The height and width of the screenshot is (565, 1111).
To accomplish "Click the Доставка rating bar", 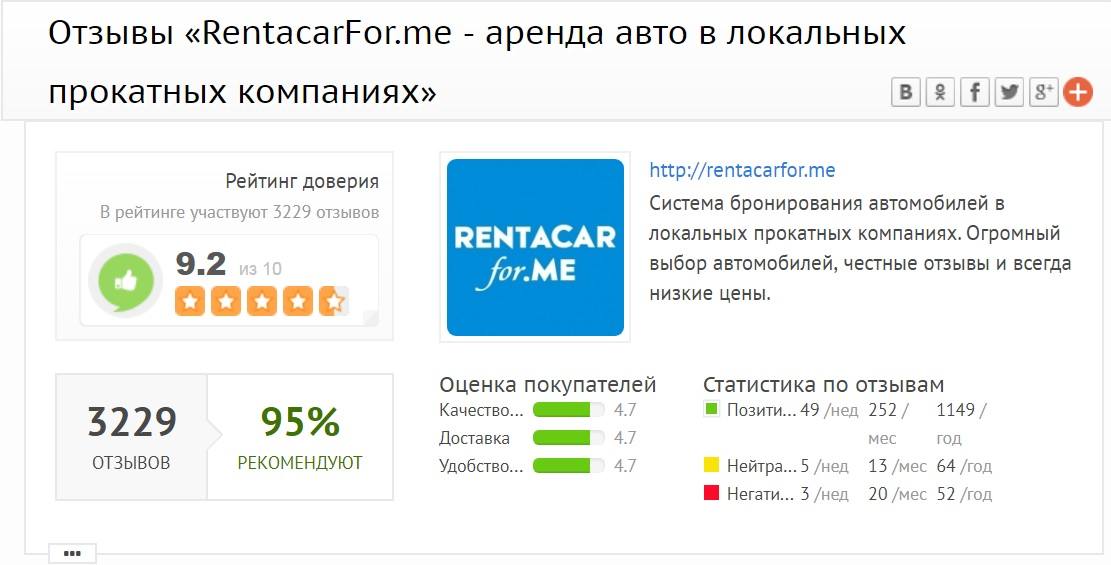I will (568, 437).
